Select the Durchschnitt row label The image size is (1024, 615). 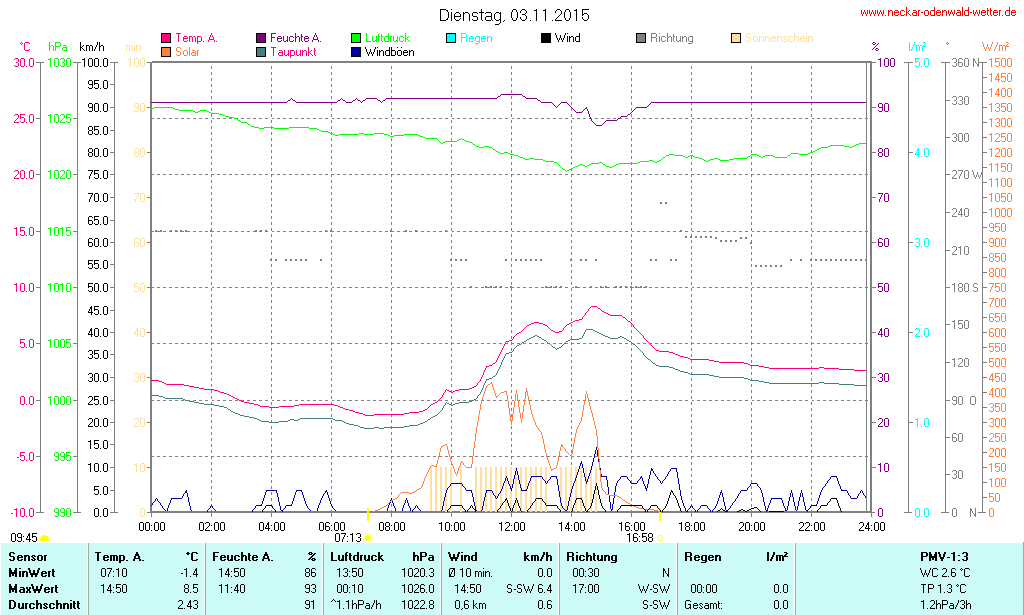pos(40,604)
